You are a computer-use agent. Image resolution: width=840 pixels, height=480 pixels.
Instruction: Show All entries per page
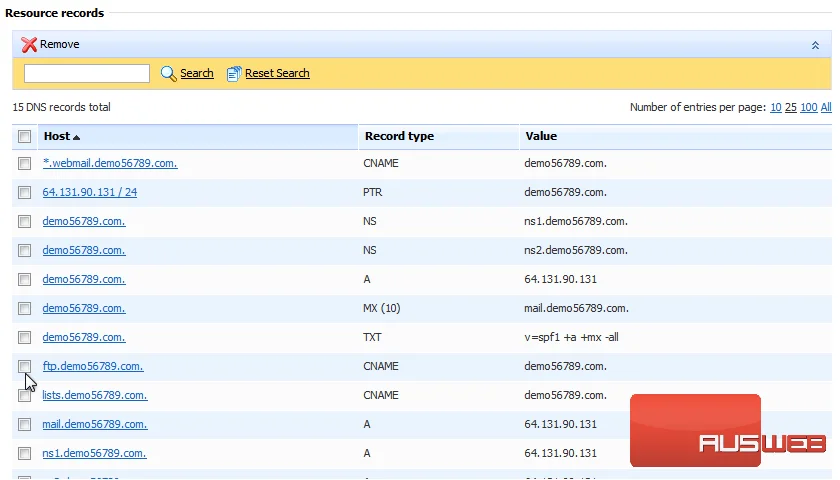click(x=826, y=107)
